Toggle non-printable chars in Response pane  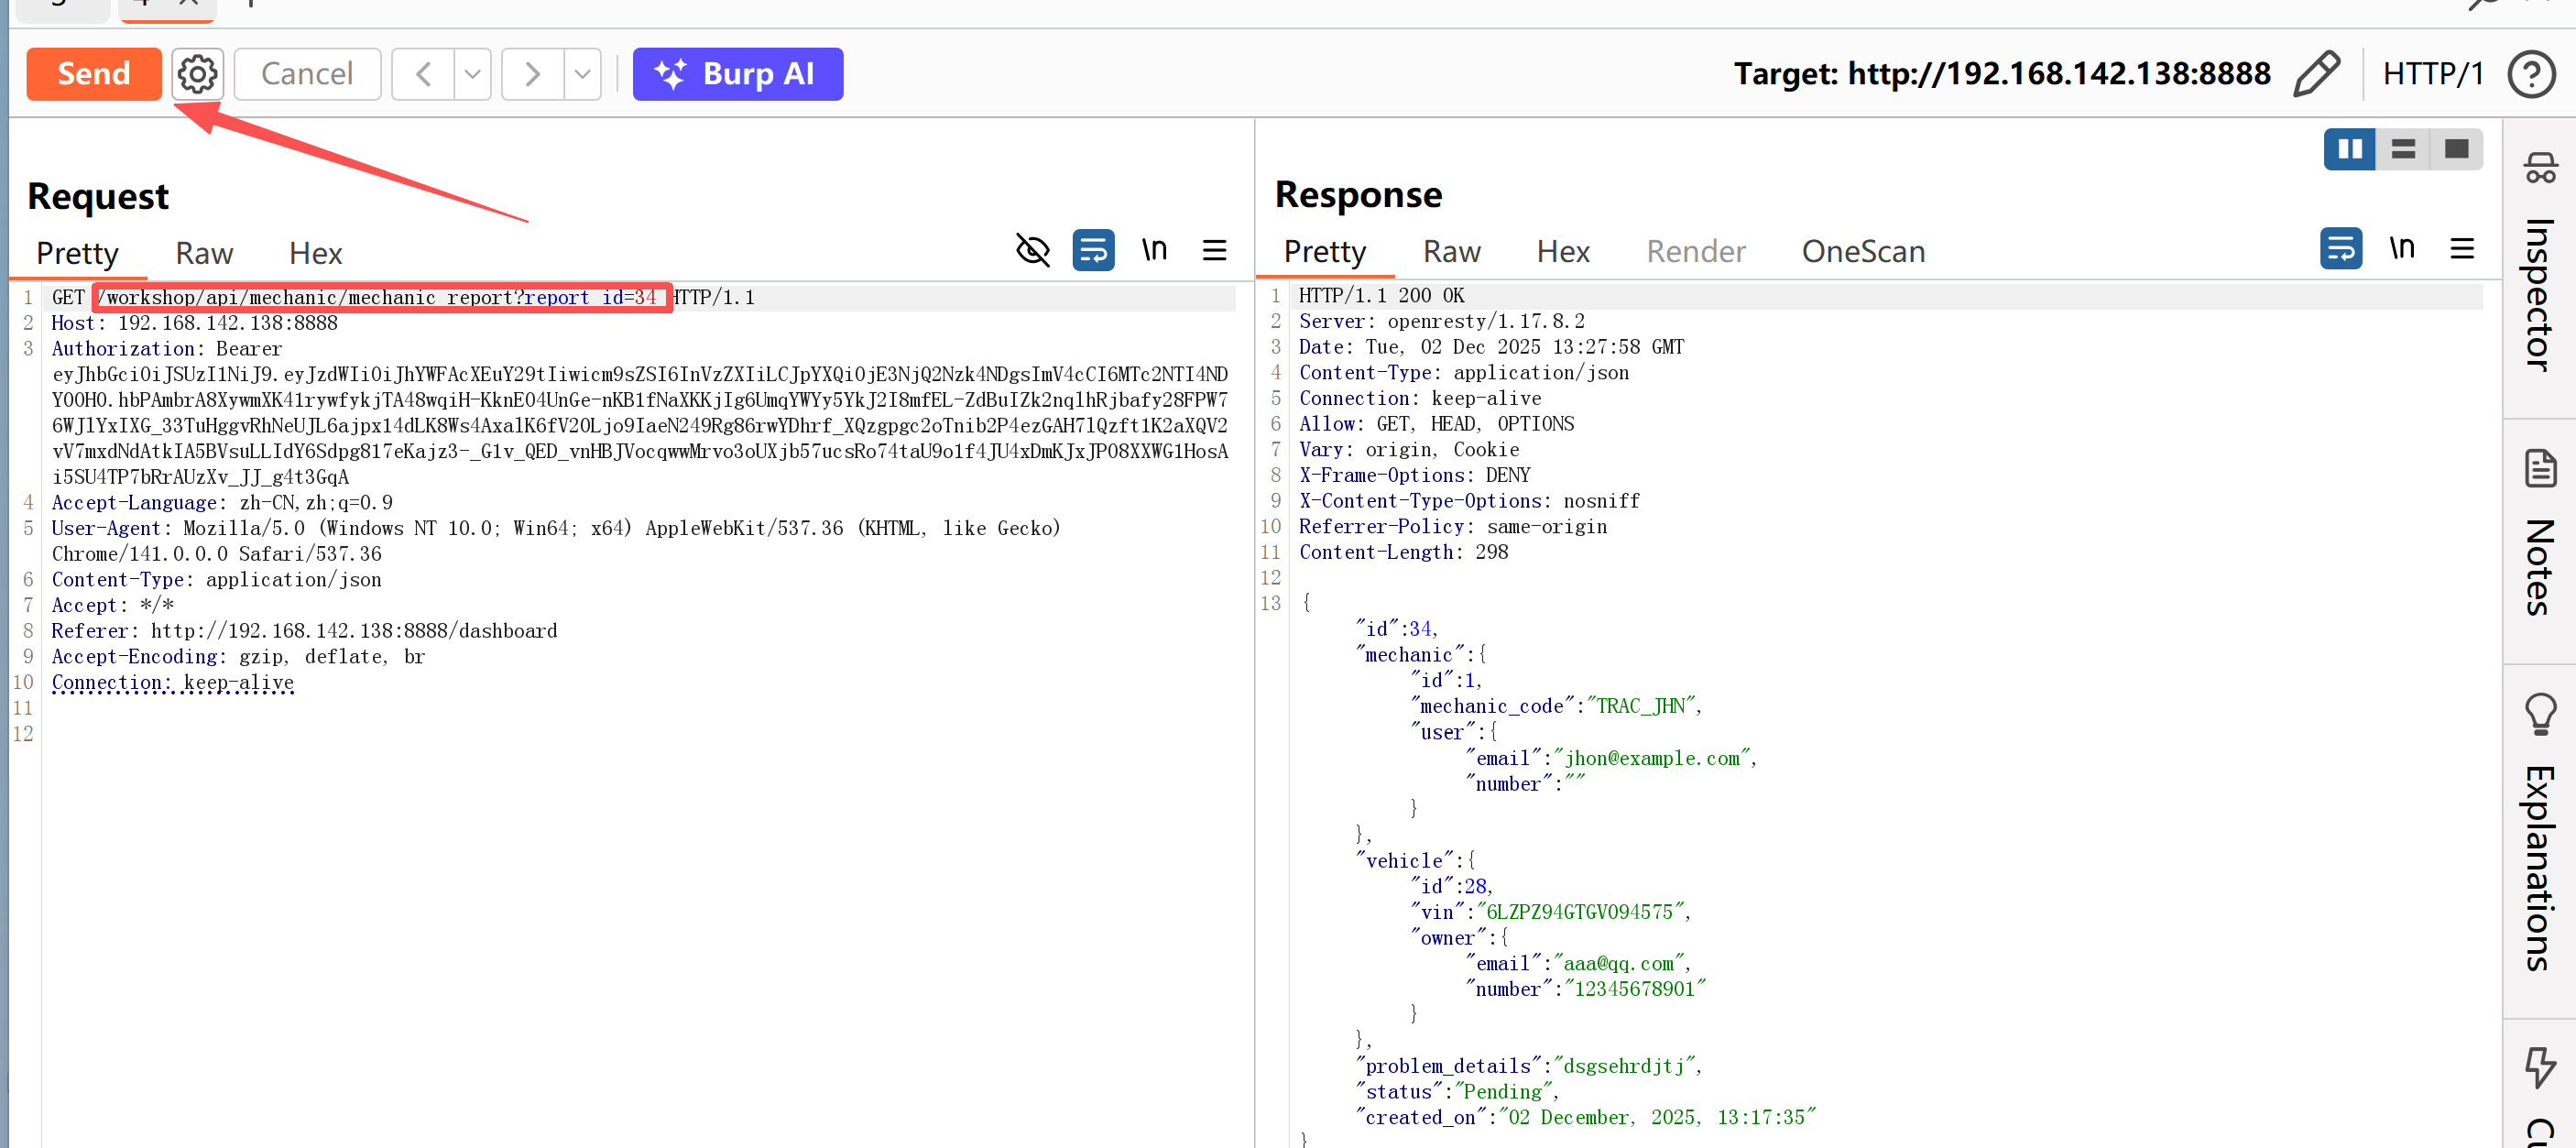coord(2402,248)
